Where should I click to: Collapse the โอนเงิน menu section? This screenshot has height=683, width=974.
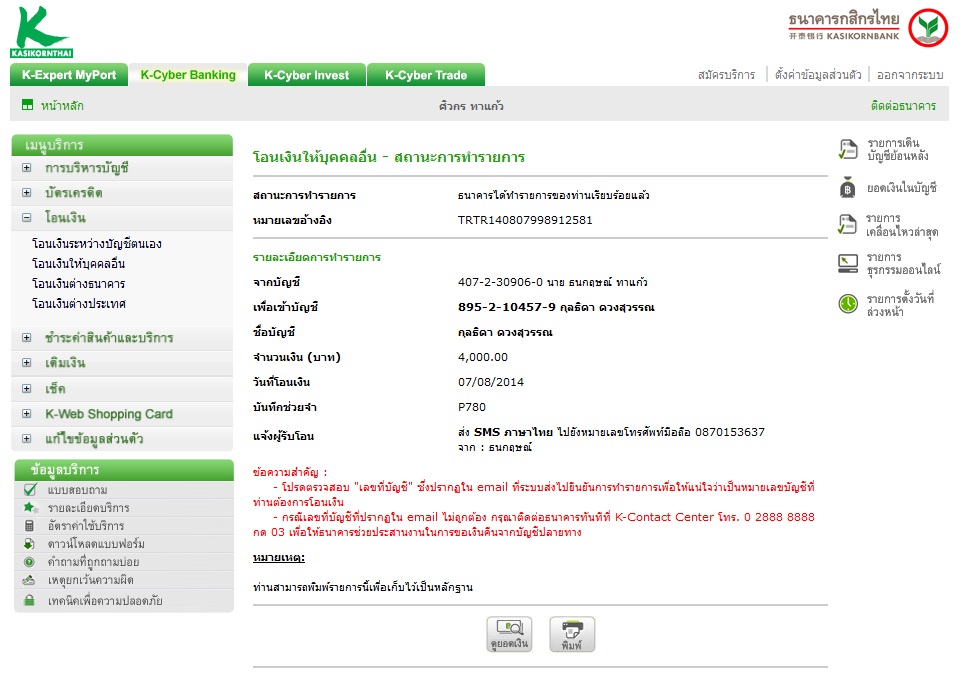point(27,217)
